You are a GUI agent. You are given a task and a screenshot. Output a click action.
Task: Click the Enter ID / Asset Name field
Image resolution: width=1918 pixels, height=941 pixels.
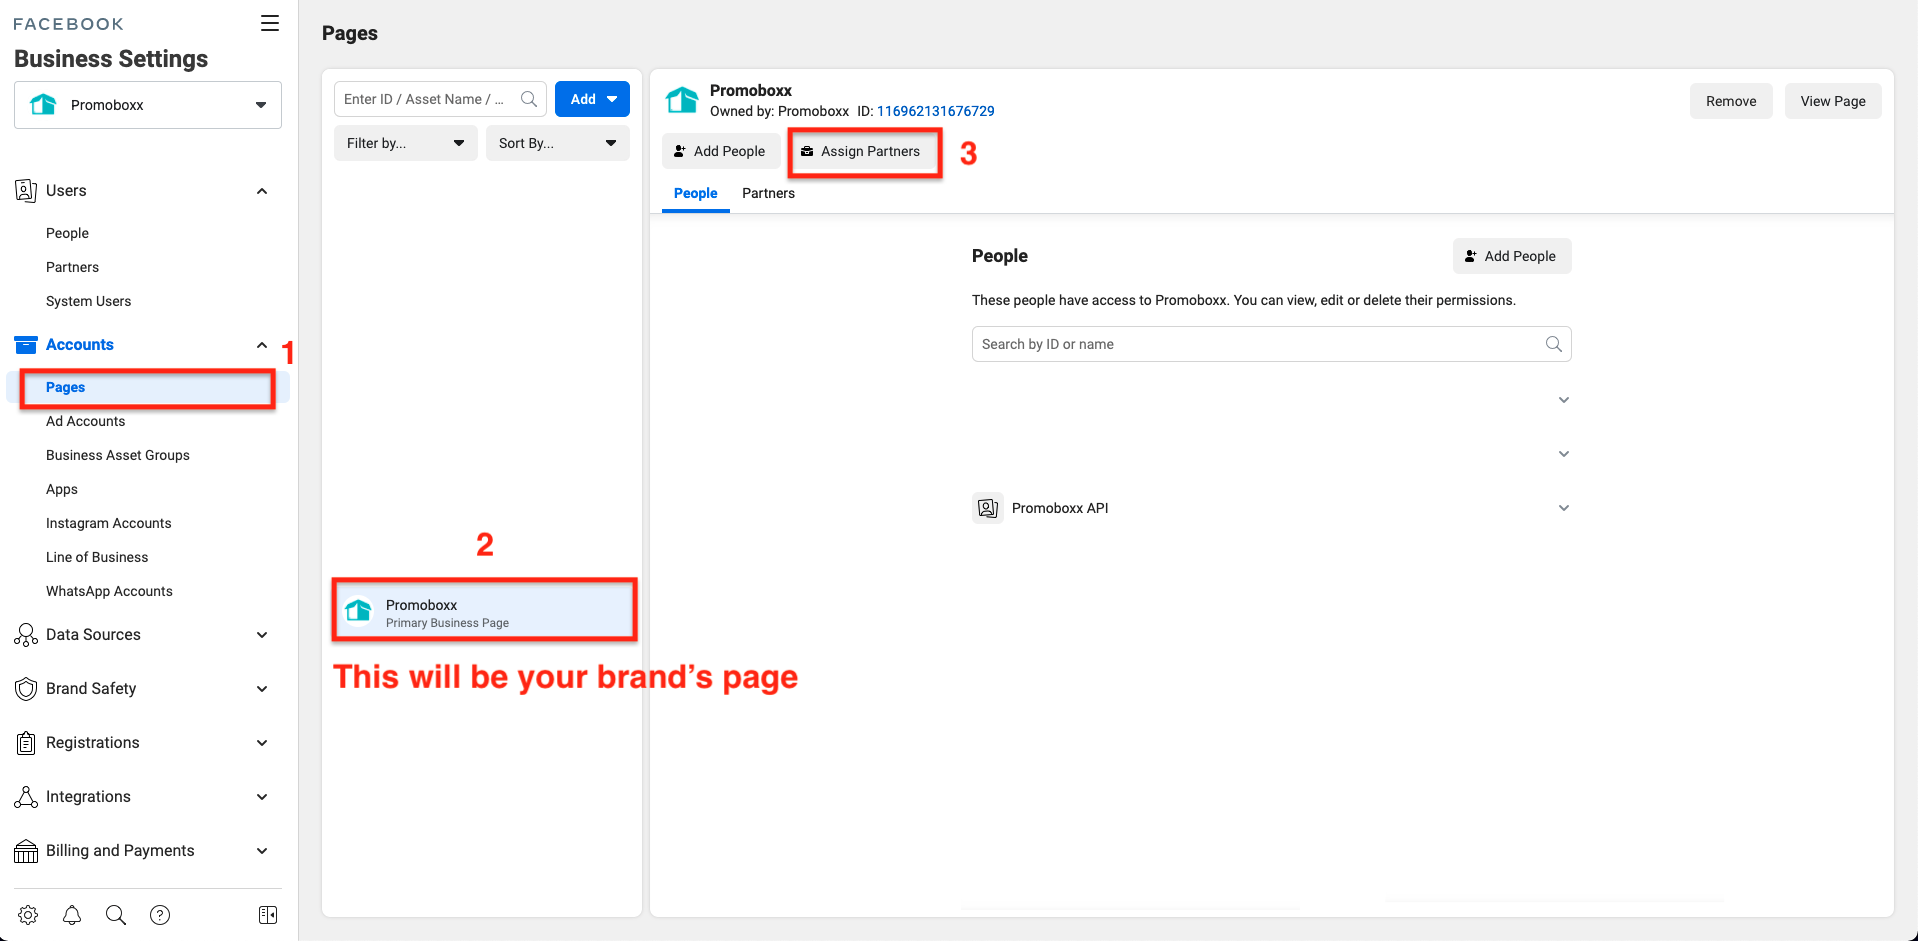(x=440, y=99)
